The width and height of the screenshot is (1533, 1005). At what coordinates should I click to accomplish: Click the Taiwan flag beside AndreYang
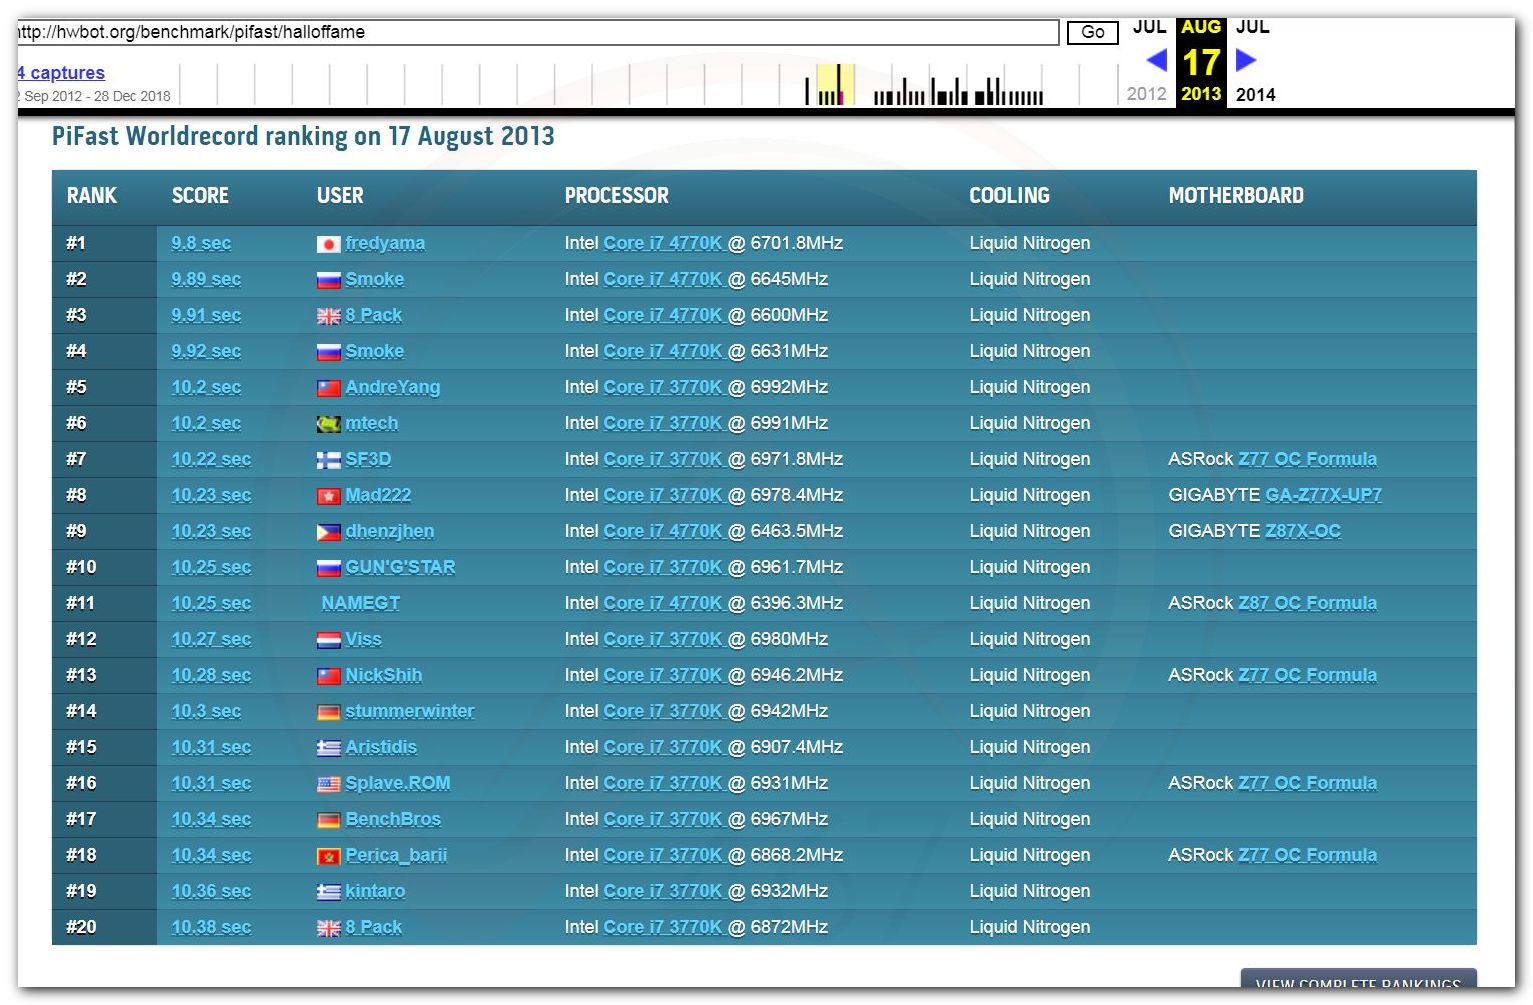point(328,388)
